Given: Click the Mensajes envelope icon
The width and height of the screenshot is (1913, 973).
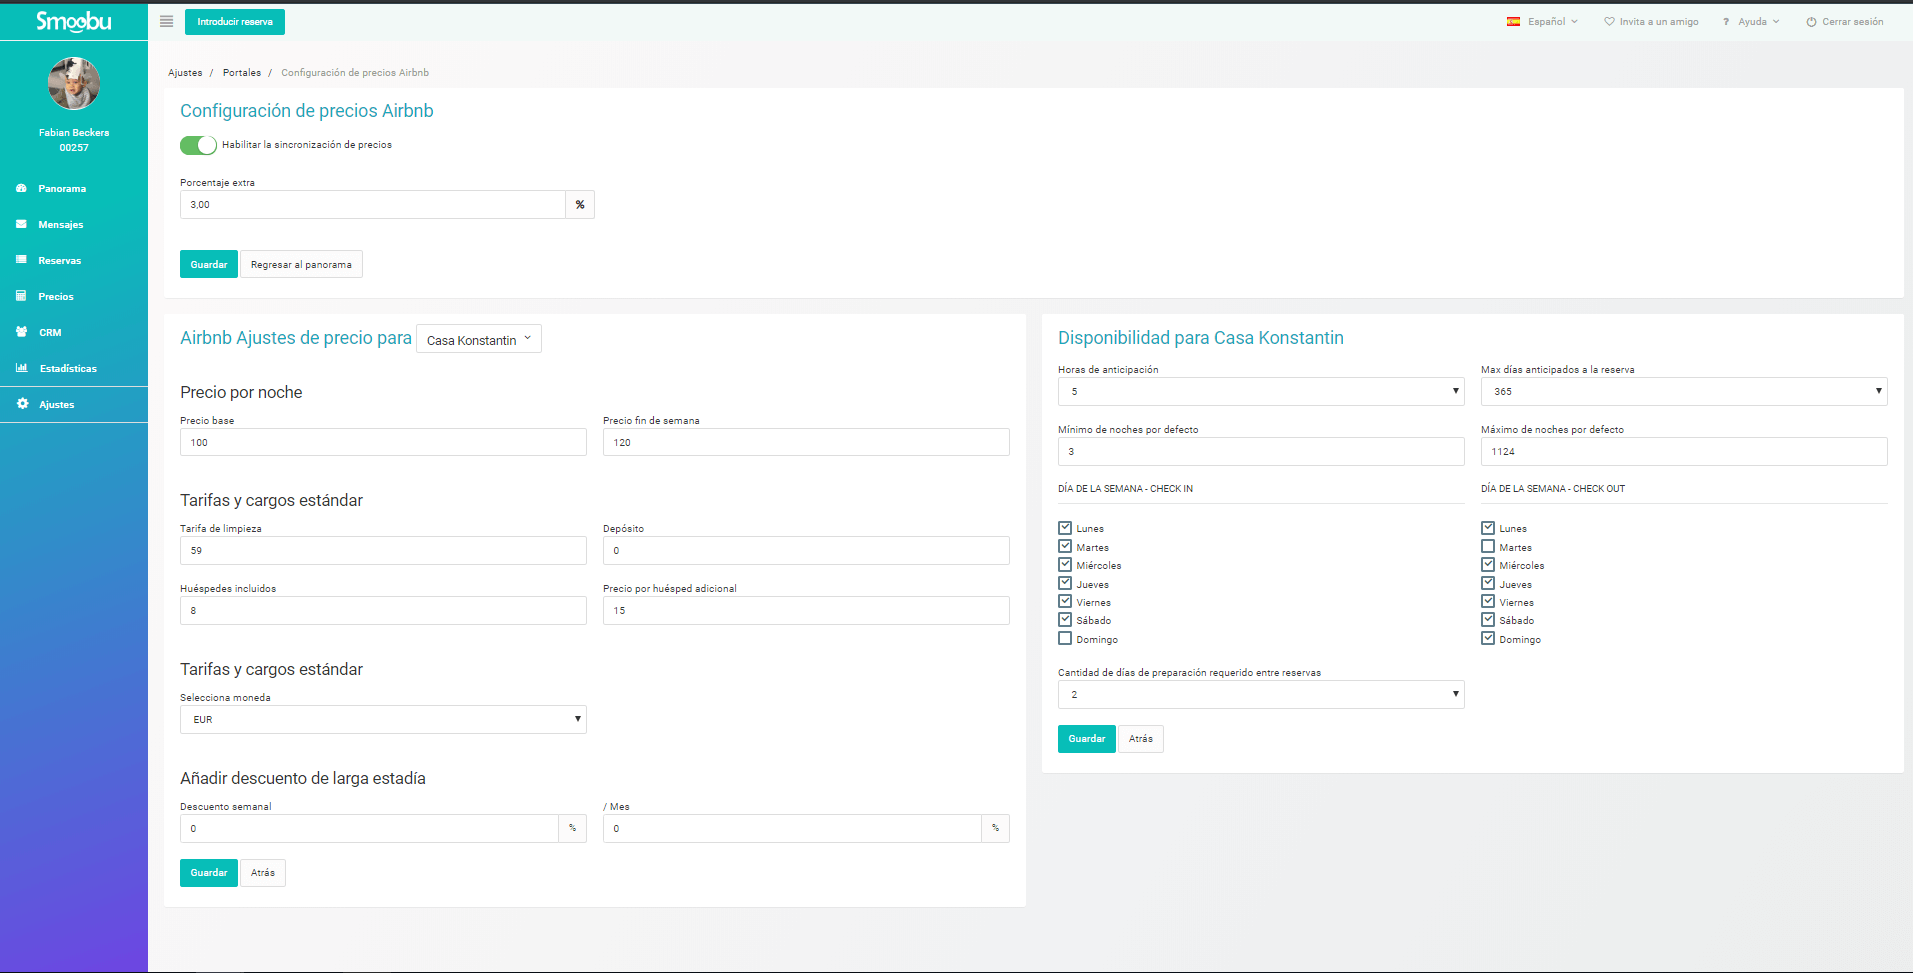Looking at the screenshot, I should click(x=21, y=224).
